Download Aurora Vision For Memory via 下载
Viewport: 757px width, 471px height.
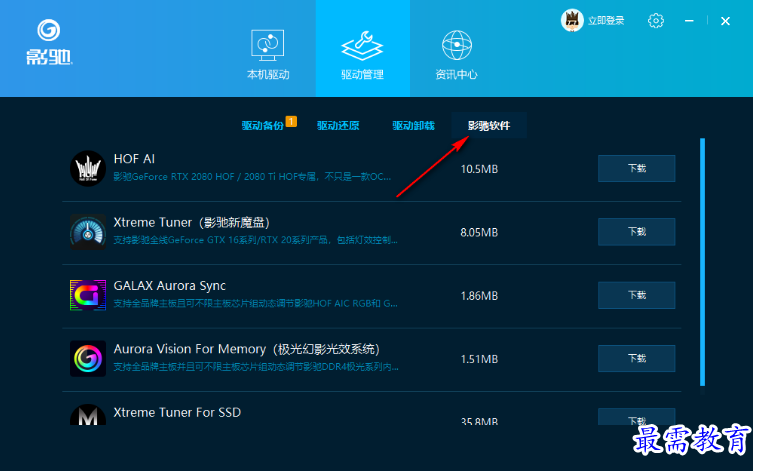(636, 358)
